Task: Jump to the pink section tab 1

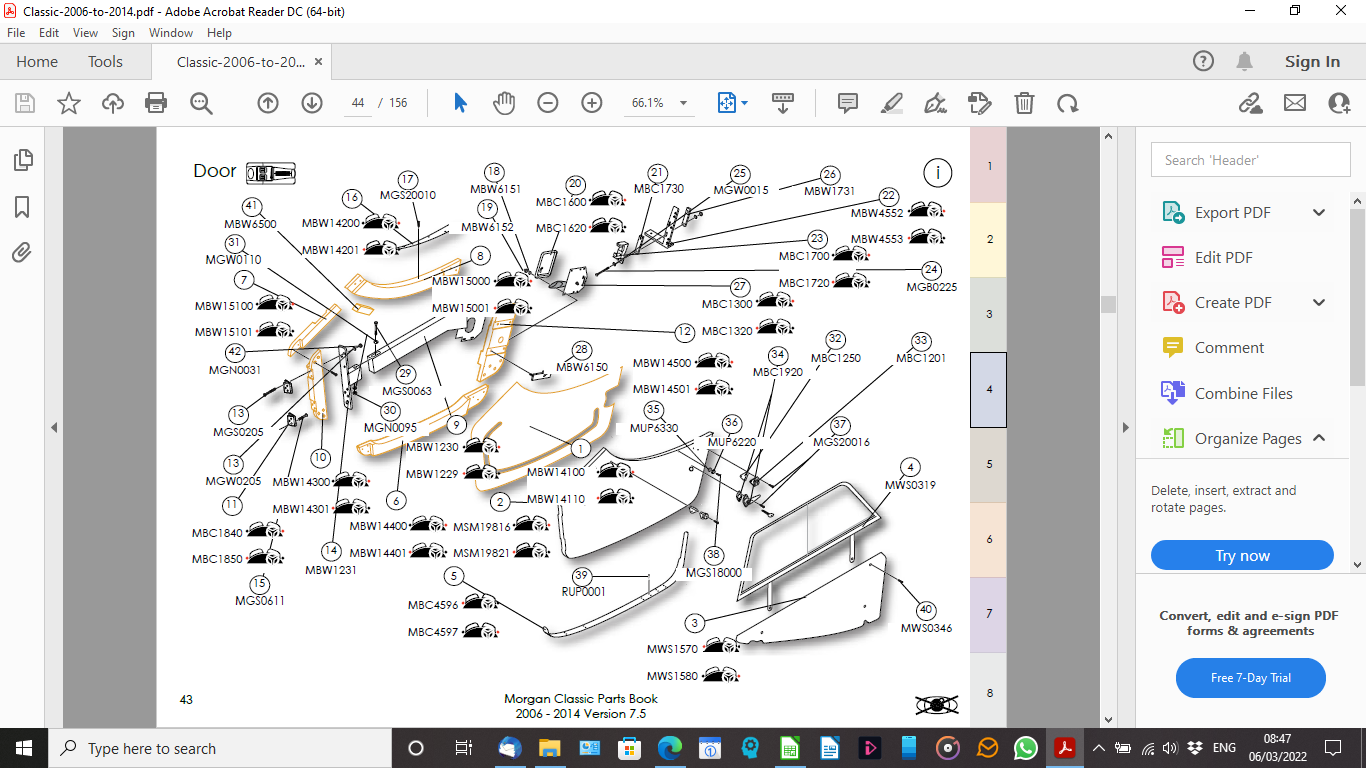Action: coord(989,165)
